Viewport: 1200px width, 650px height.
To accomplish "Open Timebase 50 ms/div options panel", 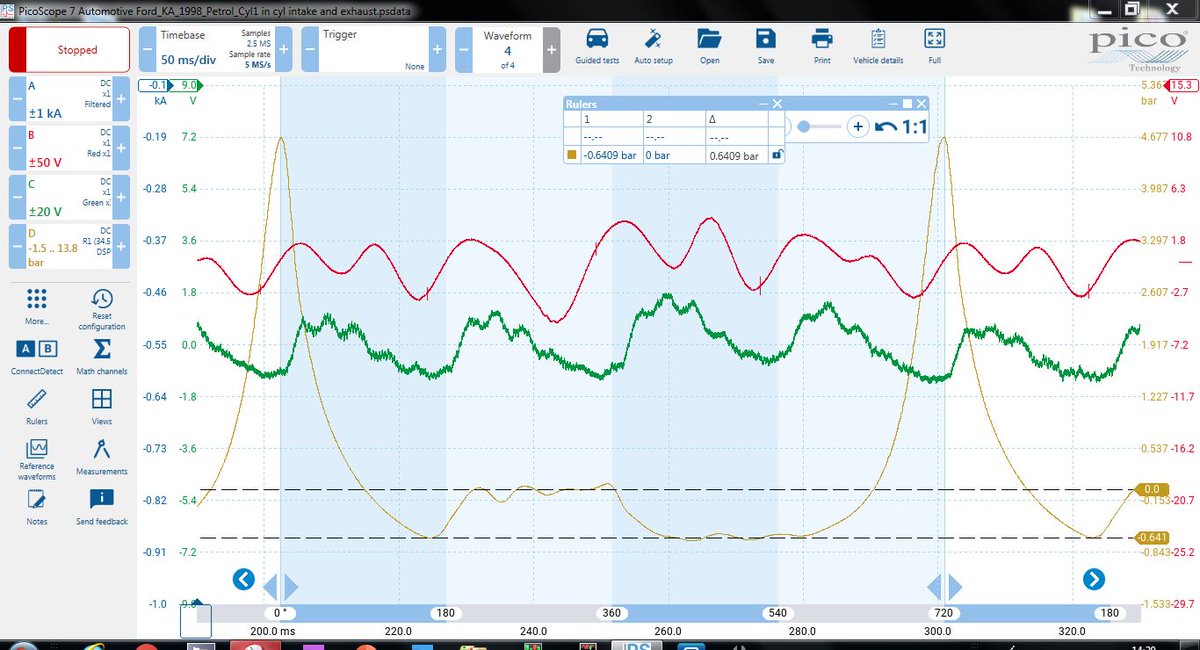I will coord(215,49).
